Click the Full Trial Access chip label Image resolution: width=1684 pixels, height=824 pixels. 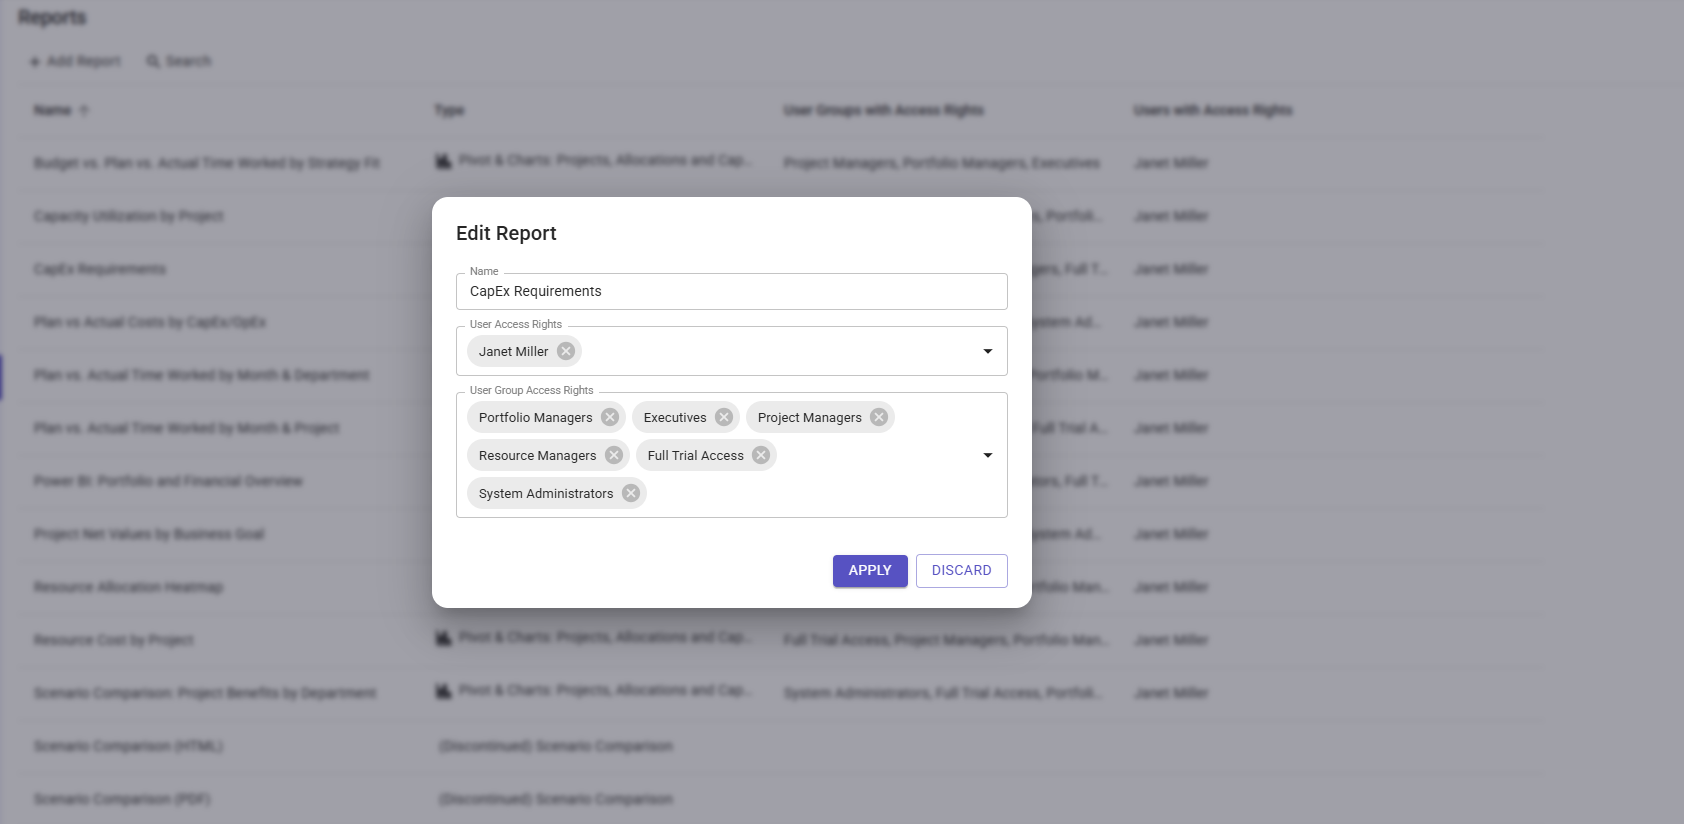point(695,455)
